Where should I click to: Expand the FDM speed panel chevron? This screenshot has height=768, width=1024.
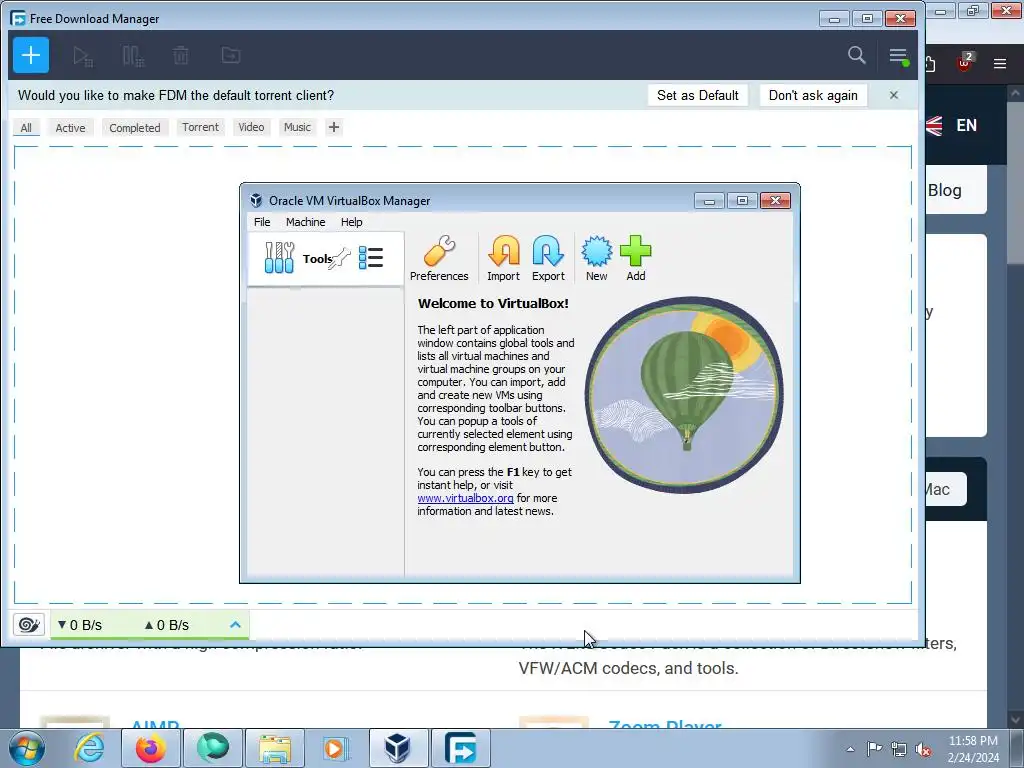(x=235, y=625)
